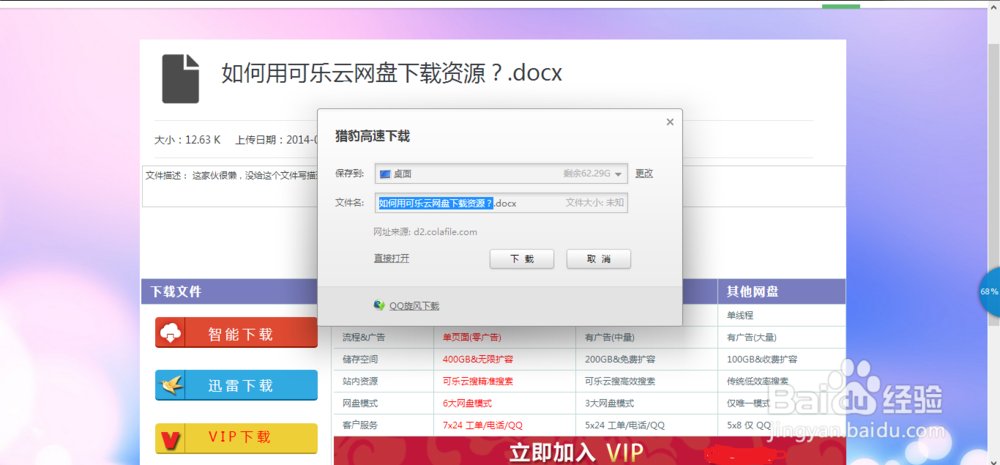Click the bird icon on 迅雷下载 button
This screenshot has height=465, width=1000.
pos(172,385)
